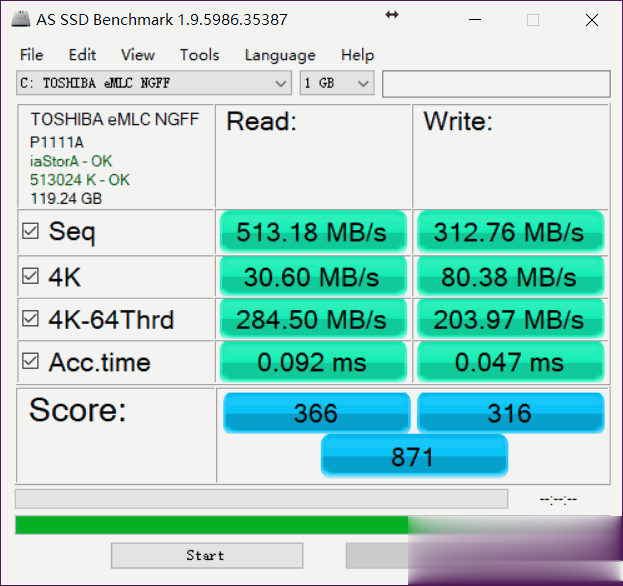Image resolution: width=623 pixels, height=586 pixels.
Task: Click the 4K read result 30.60 MB/s
Action: [313, 277]
